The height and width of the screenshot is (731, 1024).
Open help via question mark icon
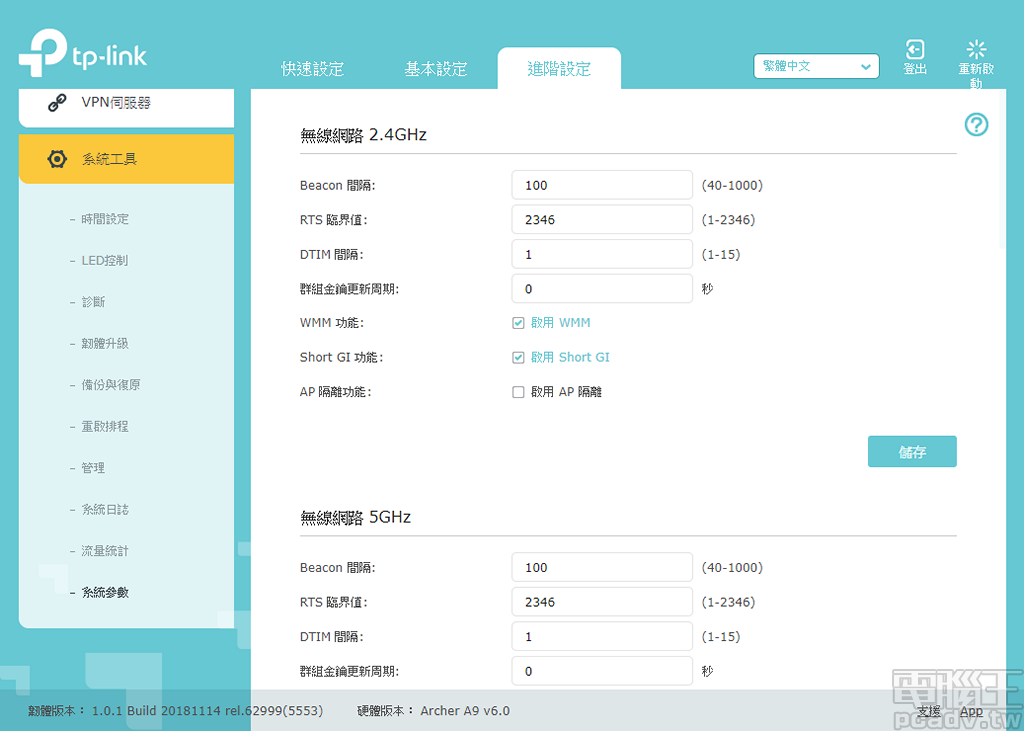(x=976, y=125)
